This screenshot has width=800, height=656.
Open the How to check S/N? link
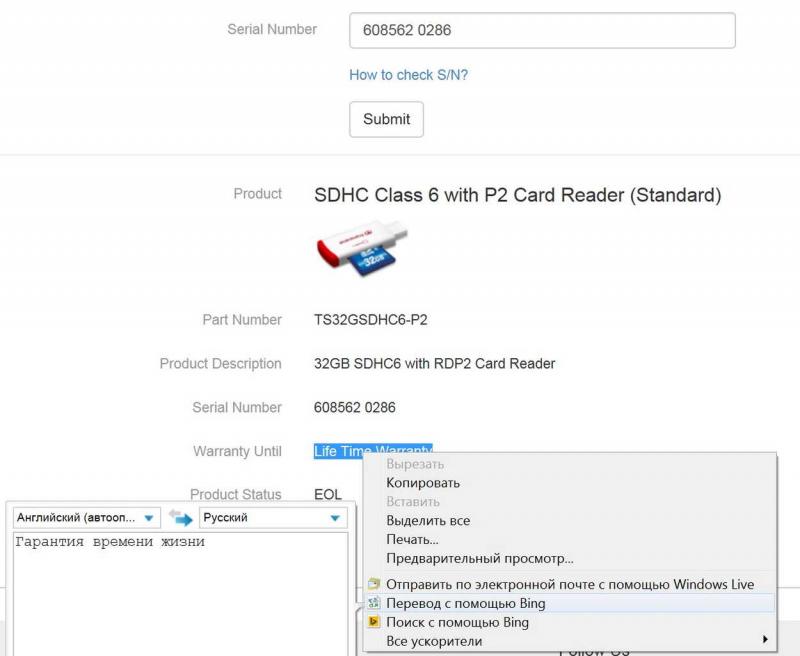pyautogui.click(x=408, y=75)
